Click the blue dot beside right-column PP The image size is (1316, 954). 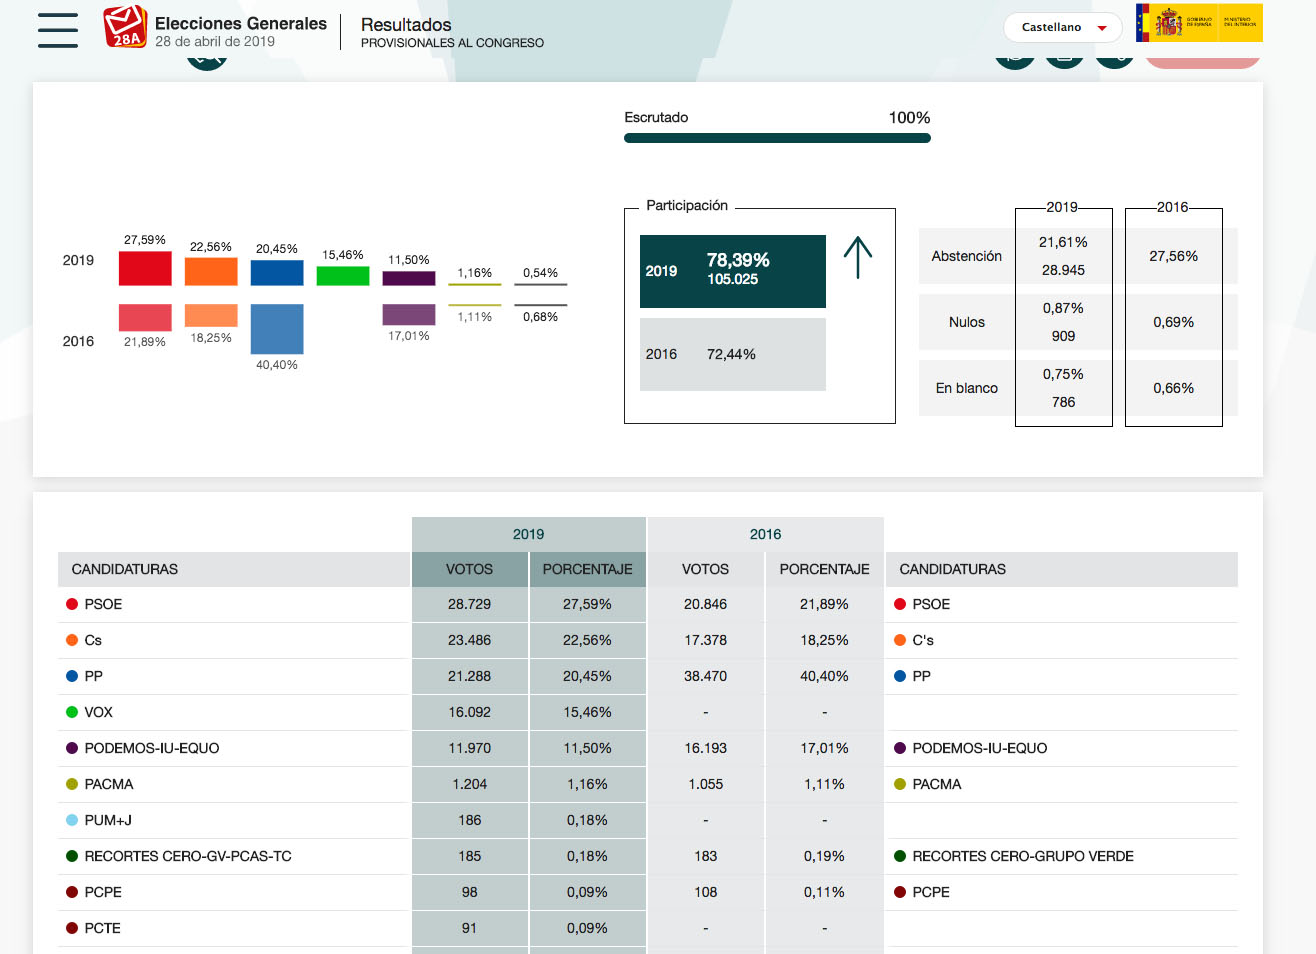pos(900,676)
